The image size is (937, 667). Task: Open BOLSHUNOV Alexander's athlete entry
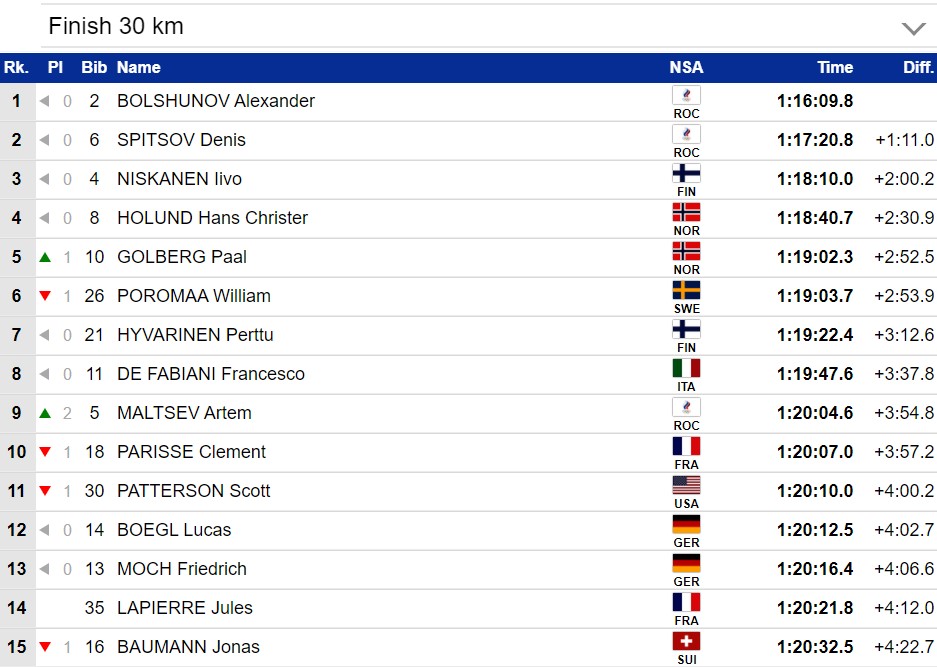coord(215,101)
